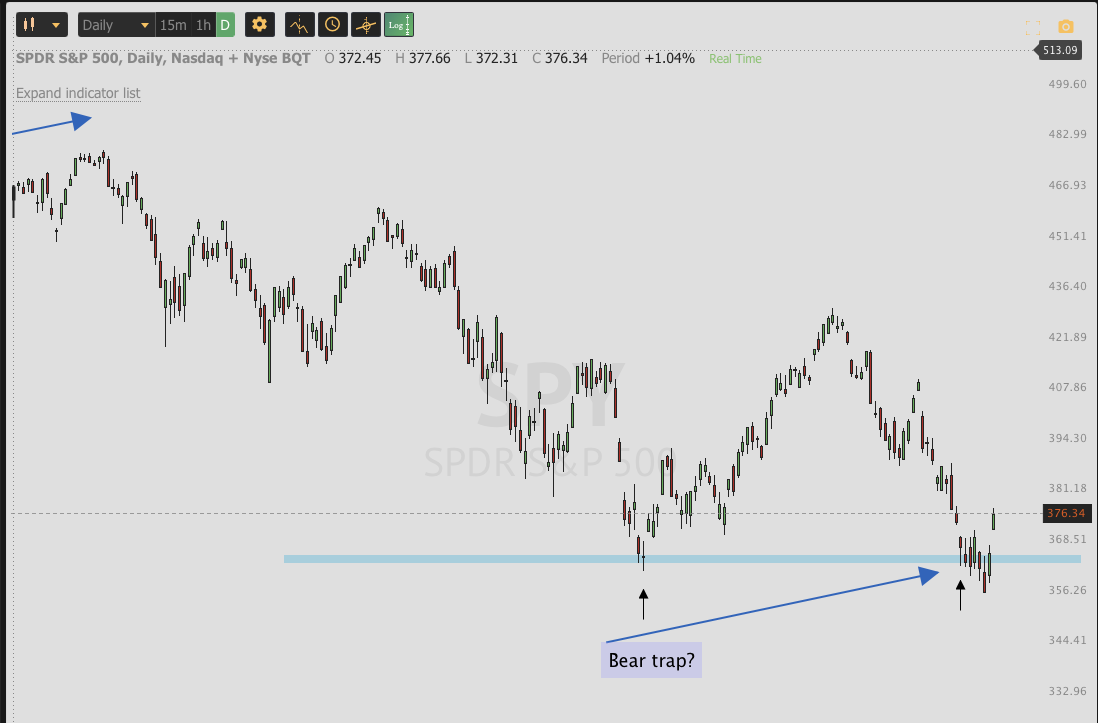Click the Real Time status label
The width and height of the screenshot is (1098, 723).
pyautogui.click(x=733, y=58)
